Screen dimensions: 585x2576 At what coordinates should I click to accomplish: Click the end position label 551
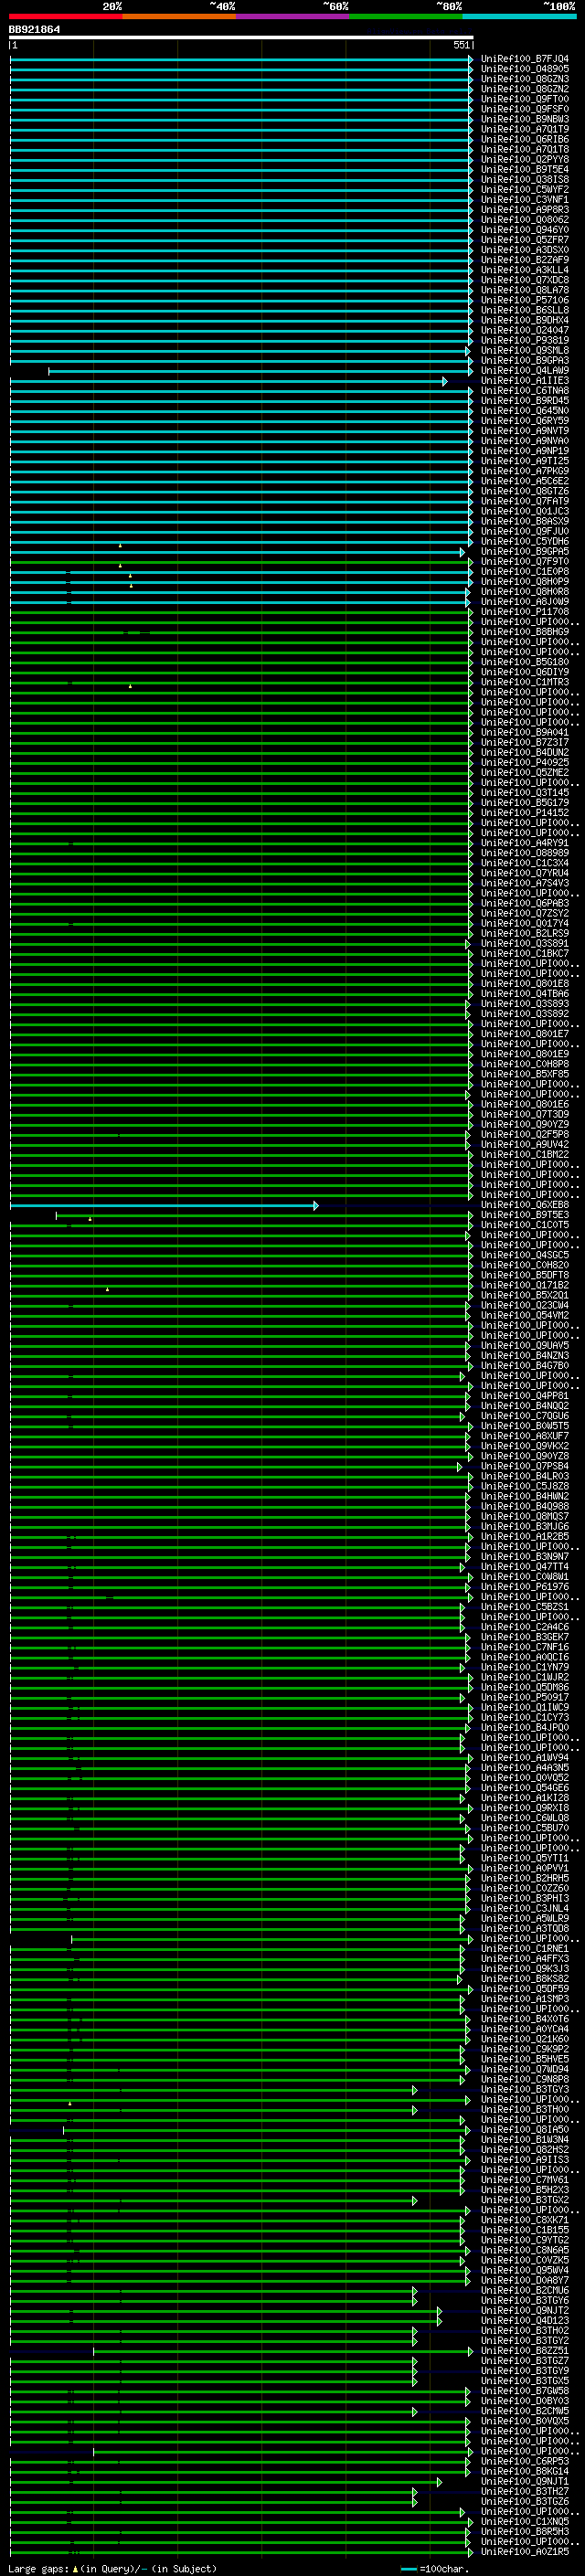coord(461,45)
